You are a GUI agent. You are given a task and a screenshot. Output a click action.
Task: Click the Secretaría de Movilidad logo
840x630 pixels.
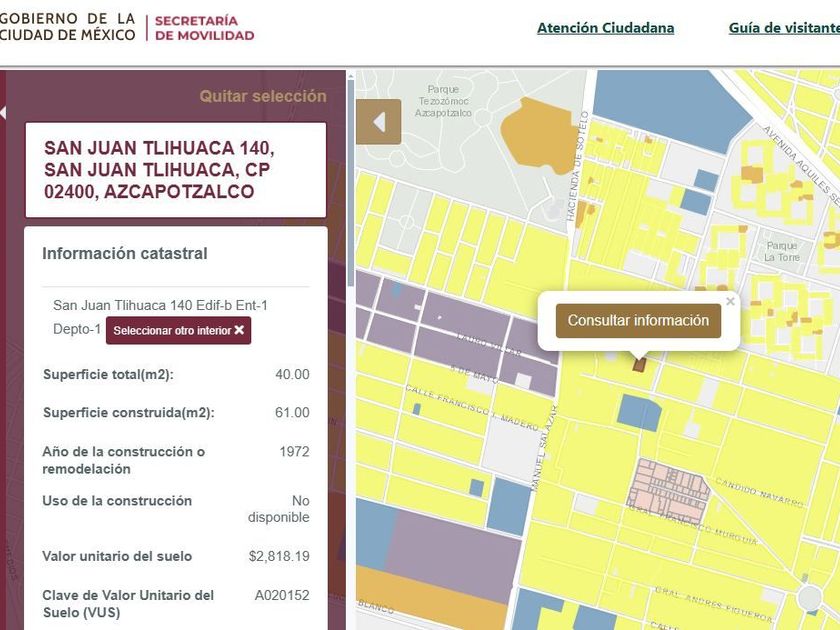[x=204, y=28]
